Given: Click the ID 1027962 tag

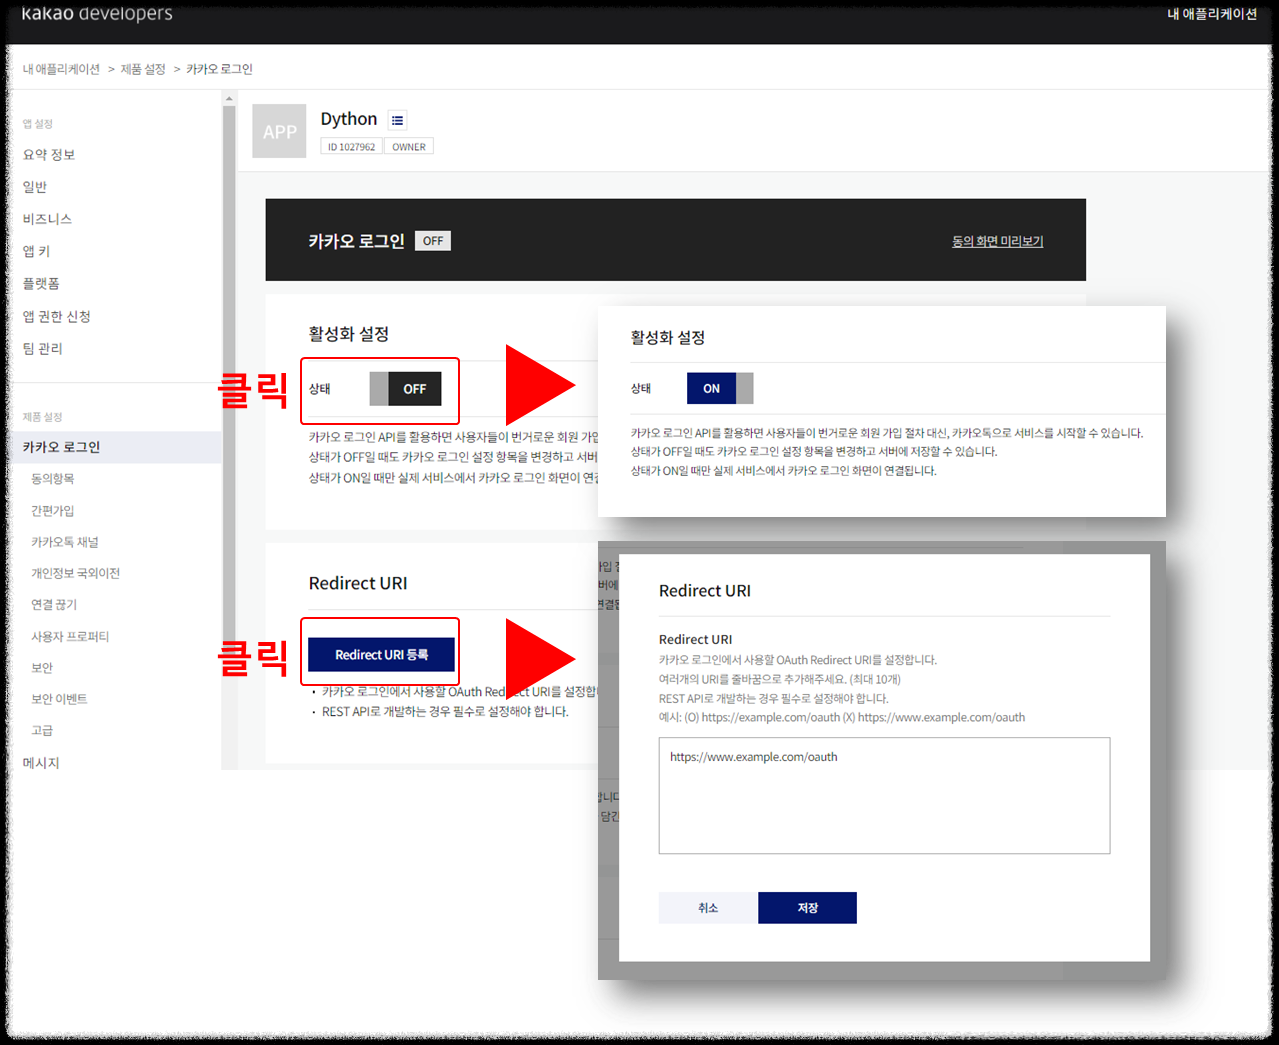Looking at the screenshot, I should pyautogui.click(x=351, y=147).
